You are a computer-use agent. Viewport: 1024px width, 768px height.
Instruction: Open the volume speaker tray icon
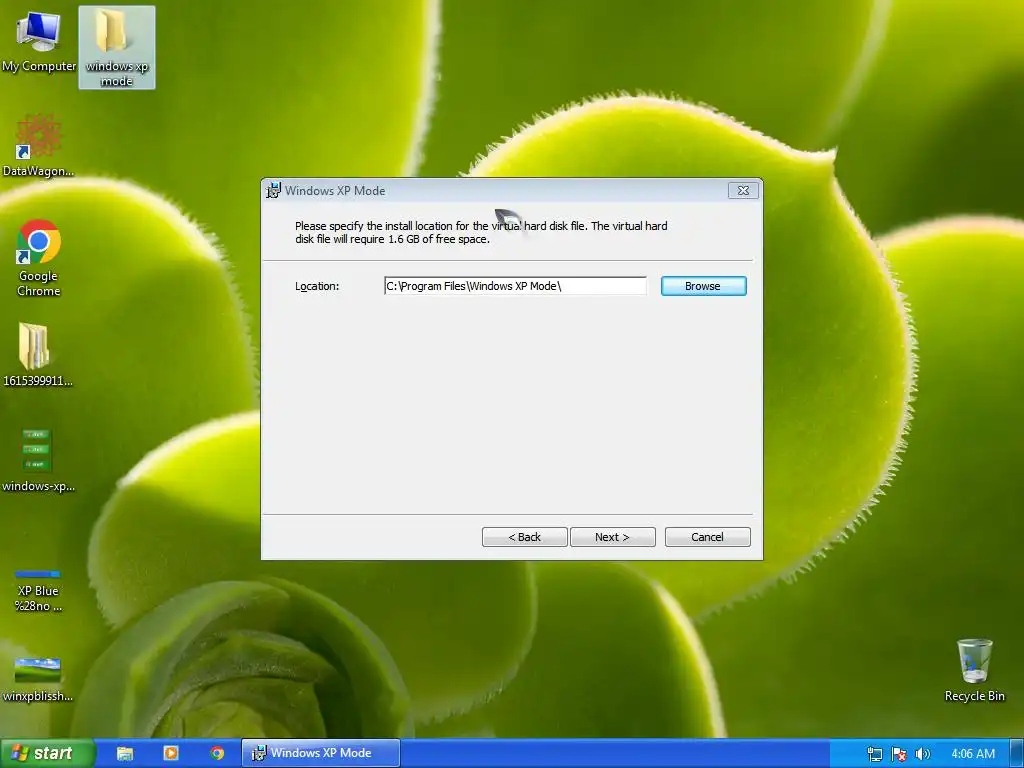923,754
